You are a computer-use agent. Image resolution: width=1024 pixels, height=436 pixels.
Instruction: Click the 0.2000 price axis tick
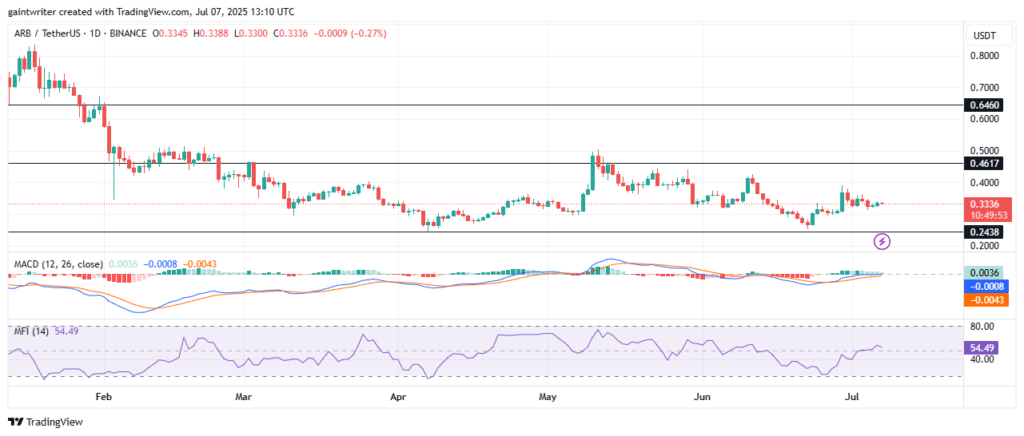tap(983, 245)
